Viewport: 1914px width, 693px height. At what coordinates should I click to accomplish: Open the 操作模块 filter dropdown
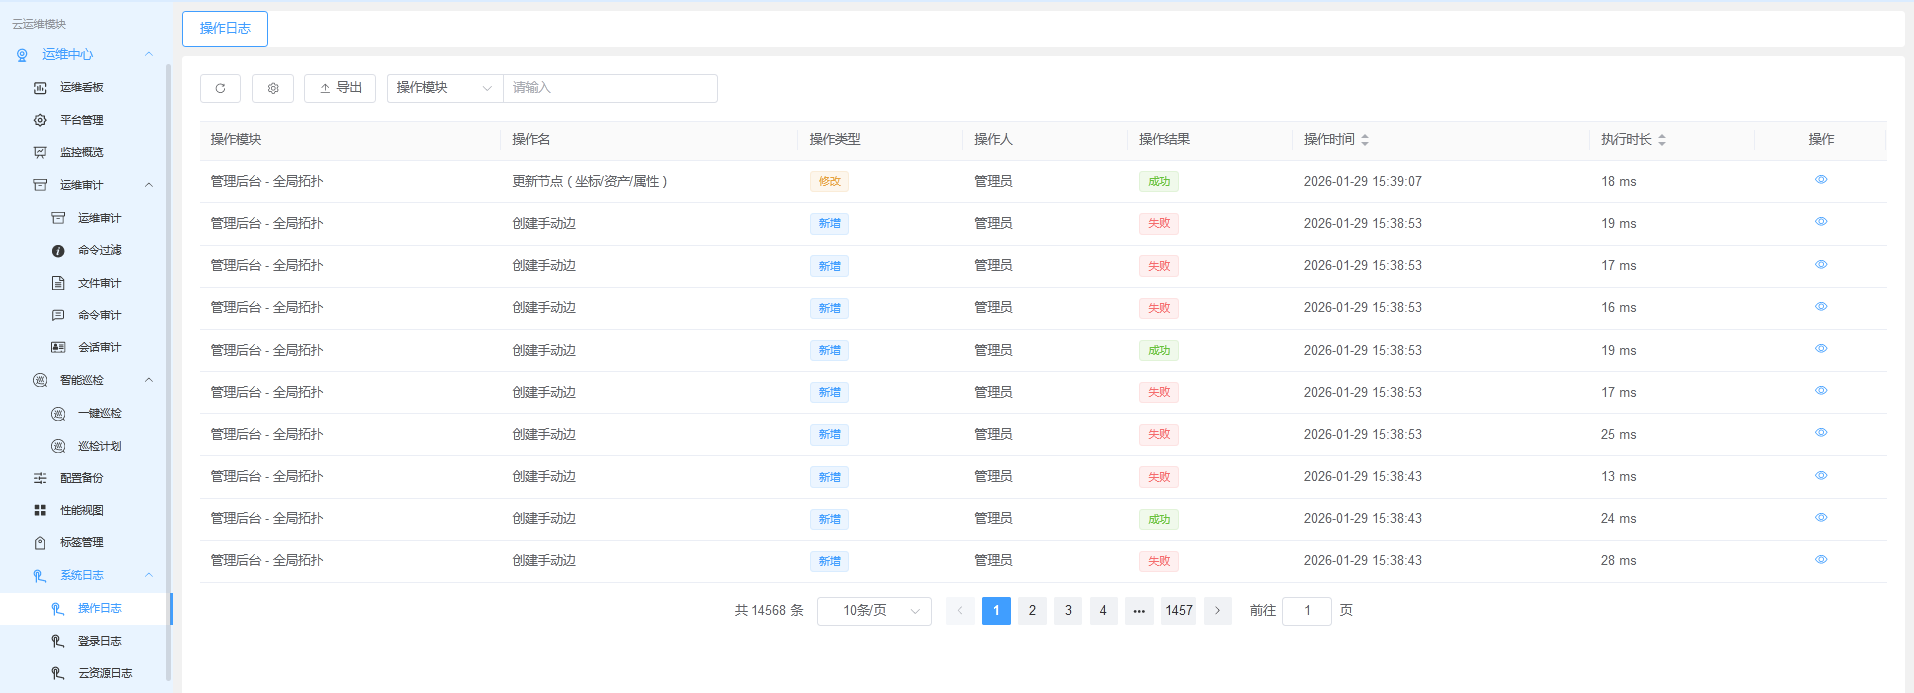click(445, 88)
